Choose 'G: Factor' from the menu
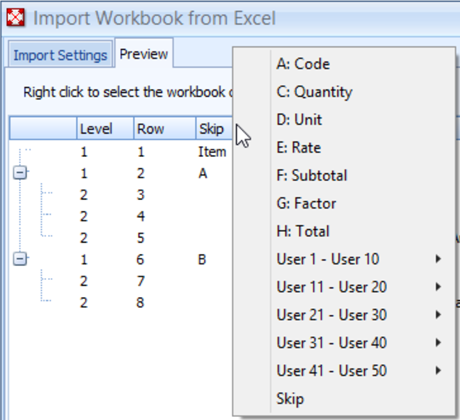Screen dimensions: 460x420 344,203
